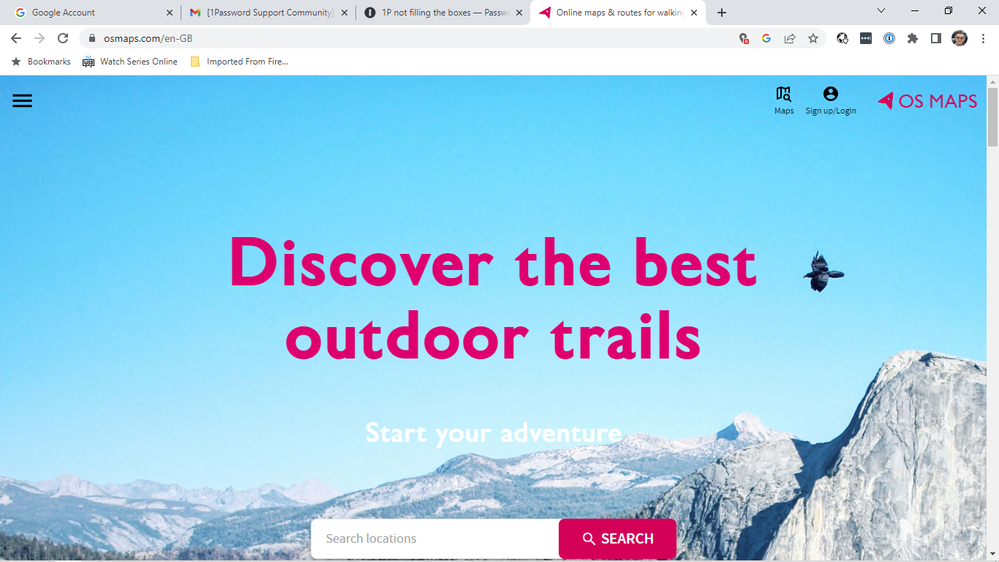Viewport: 999px width, 562px height.
Task: Open the Chrome Extensions puzzle icon
Action: 912,38
